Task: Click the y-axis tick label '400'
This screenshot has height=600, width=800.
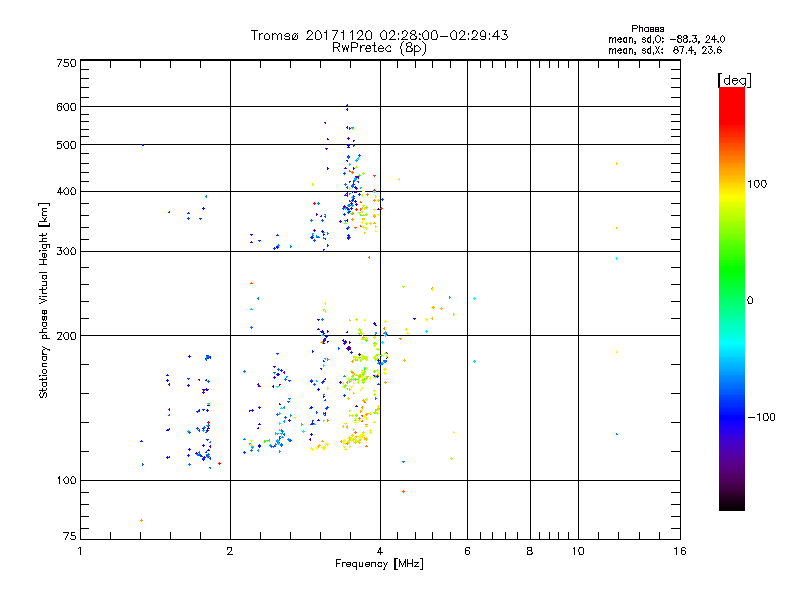Action: tap(66, 191)
